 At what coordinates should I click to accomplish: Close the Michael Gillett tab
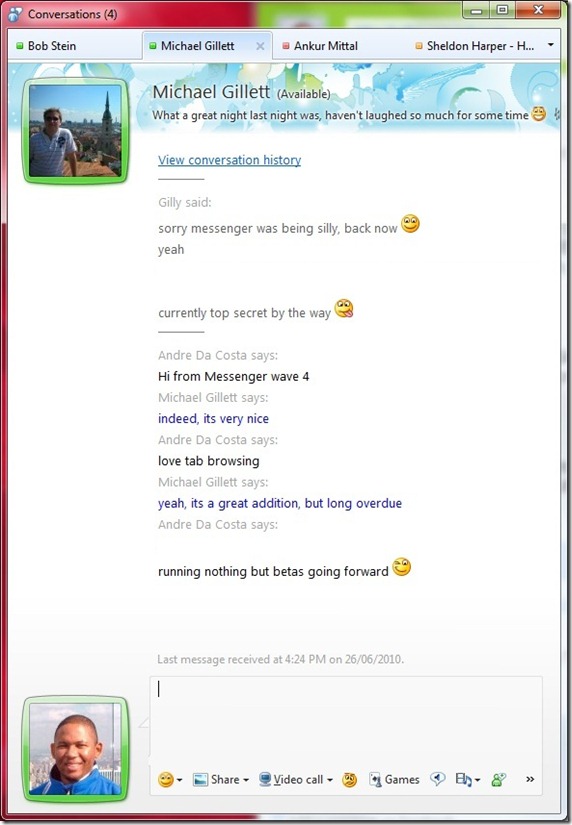260,46
